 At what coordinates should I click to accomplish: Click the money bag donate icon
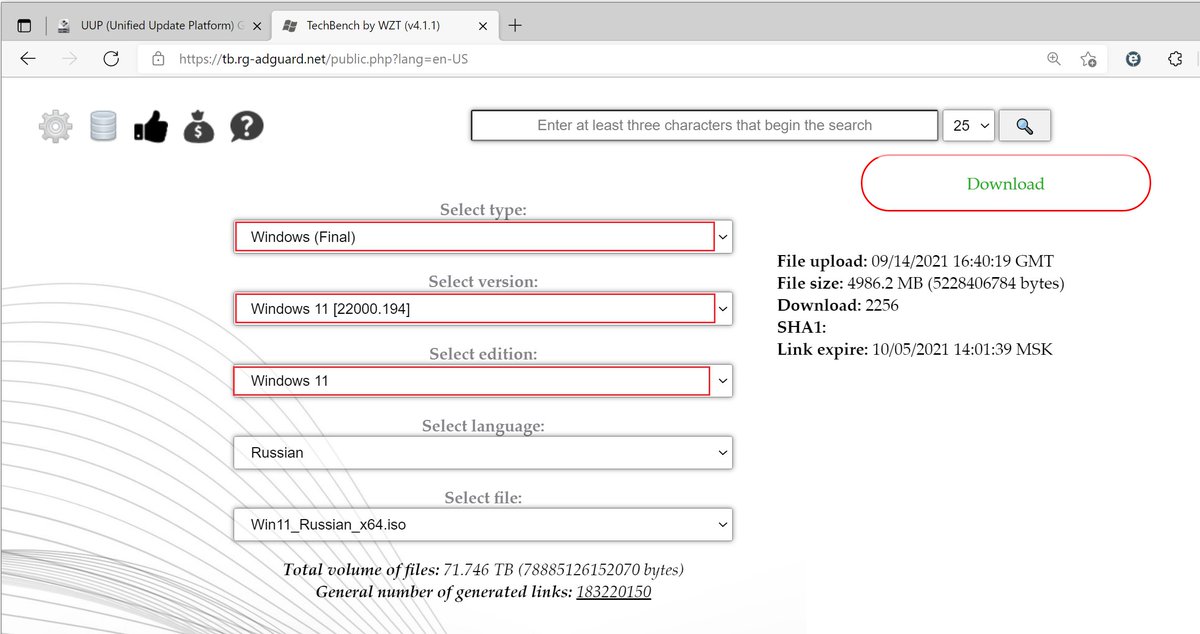tap(199, 126)
